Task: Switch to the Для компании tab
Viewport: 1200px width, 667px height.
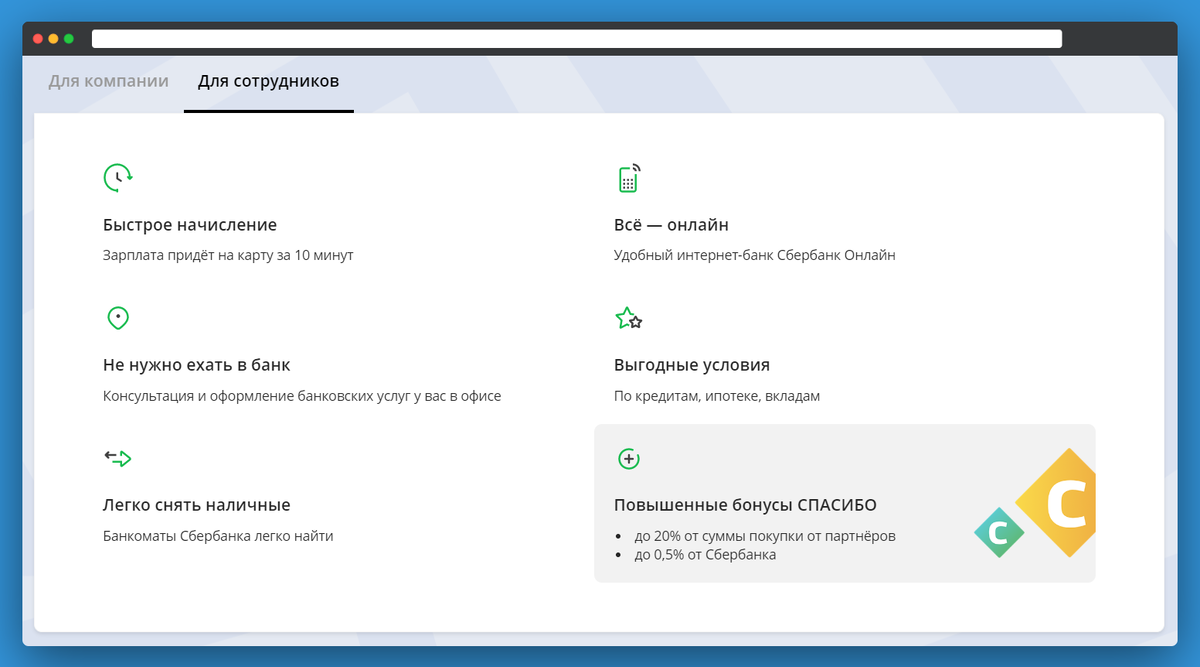Action: click(x=108, y=81)
